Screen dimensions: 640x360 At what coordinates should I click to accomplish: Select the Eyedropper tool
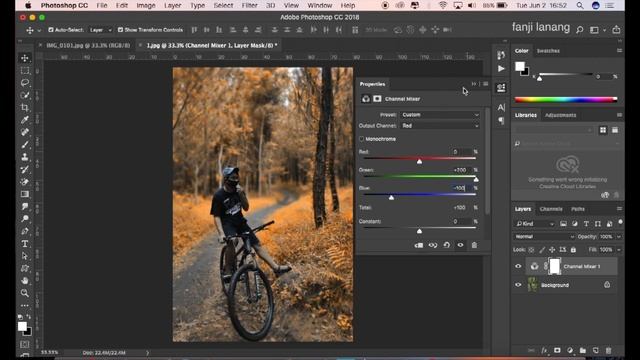pos(25,120)
